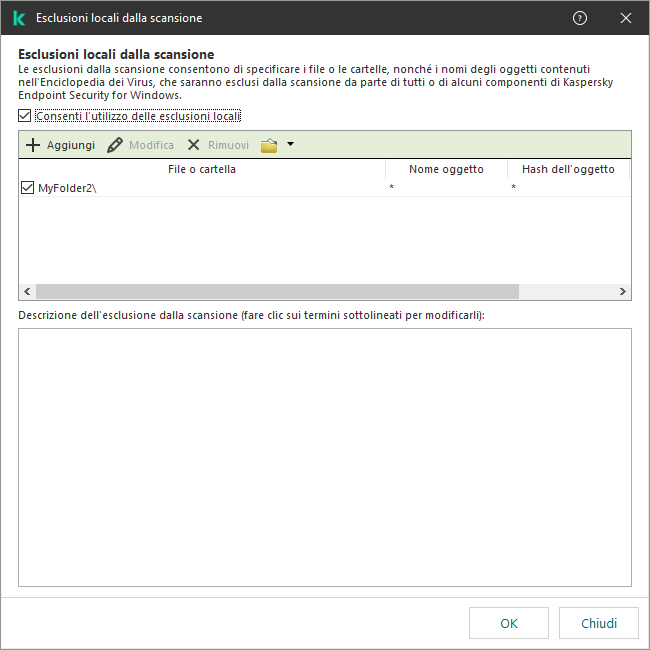Open the help question mark icon
The height and width of the screenshot is (650, 650).
coord(580,18)
